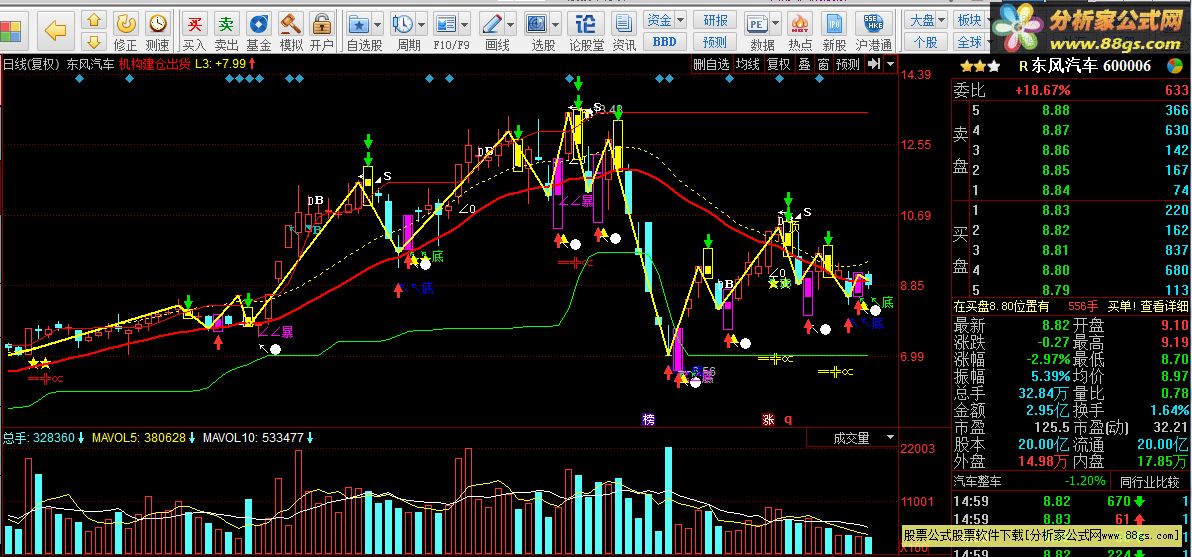Click the skip-to-end arrow icon in chart toolbar

tap(874, 64)
